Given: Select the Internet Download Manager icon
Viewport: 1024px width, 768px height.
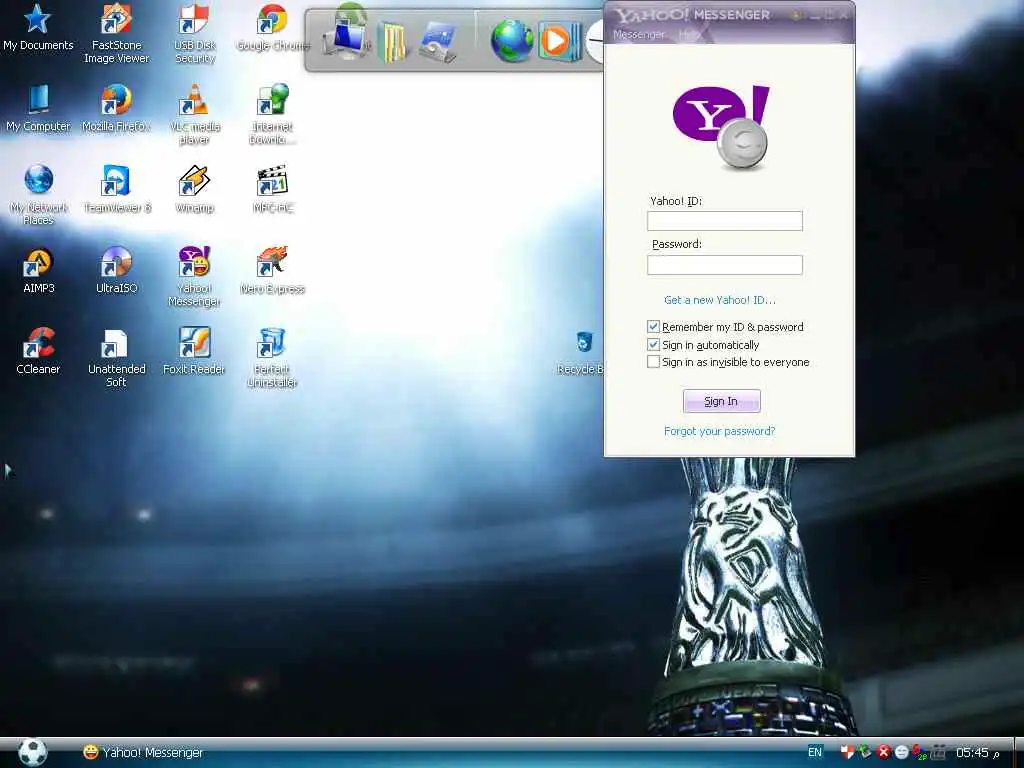Looking at the screenshot, I should (x=273, y=114).
